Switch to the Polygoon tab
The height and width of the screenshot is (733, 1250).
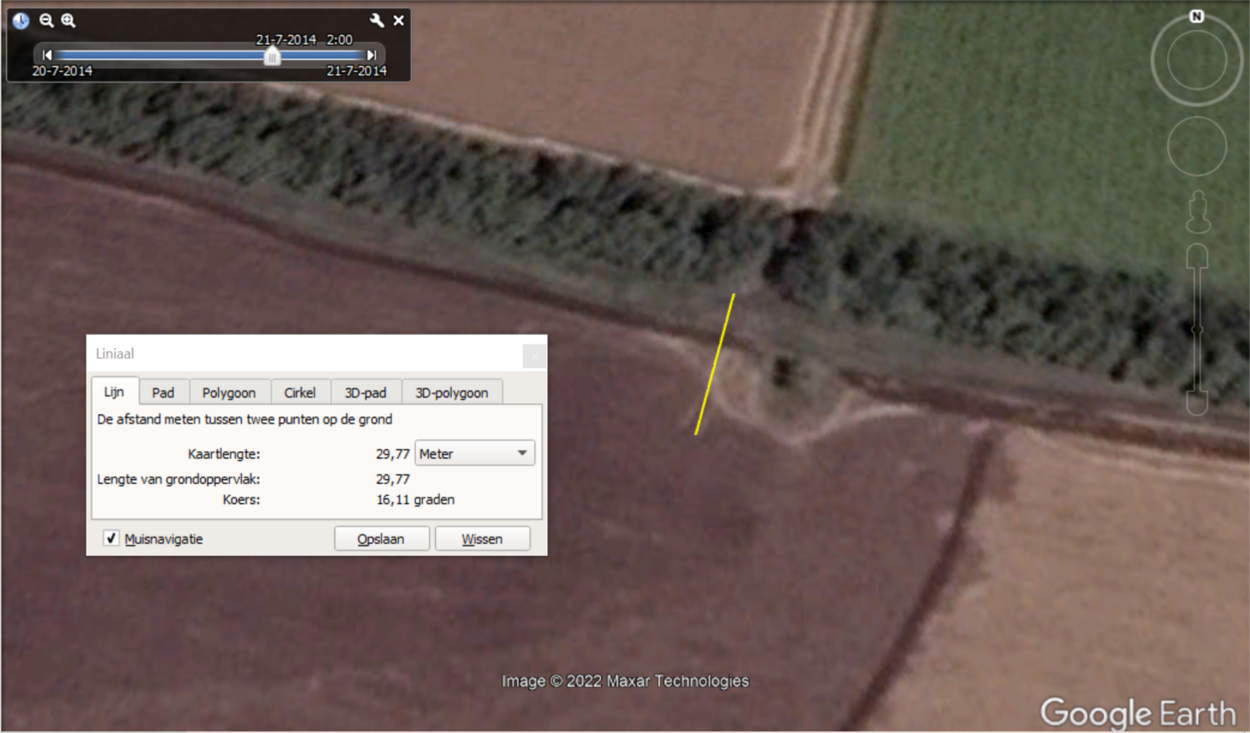pos(229,393)
